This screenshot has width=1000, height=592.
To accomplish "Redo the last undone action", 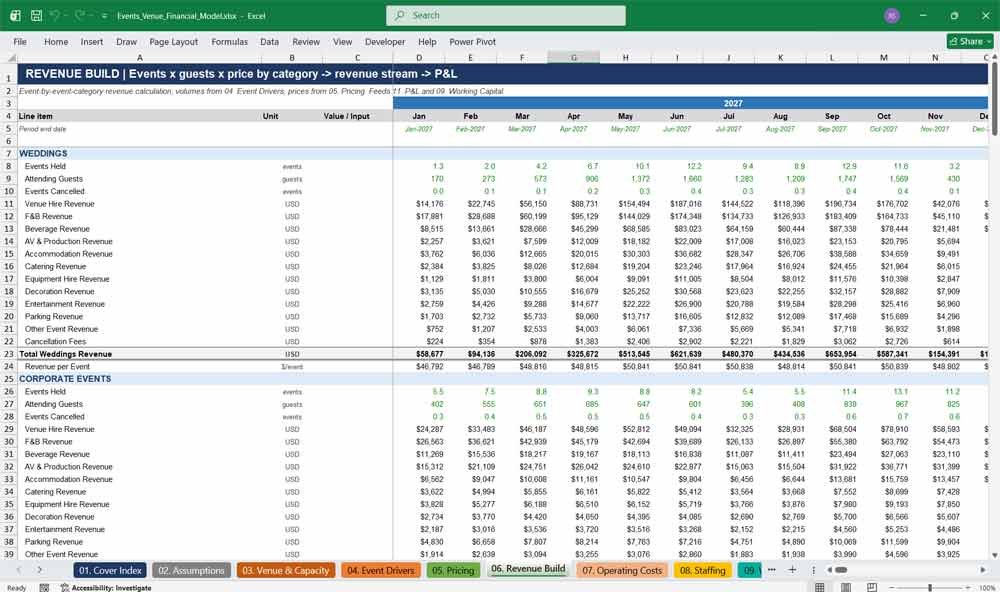I will pyautogui.click(x=80, y=15).
